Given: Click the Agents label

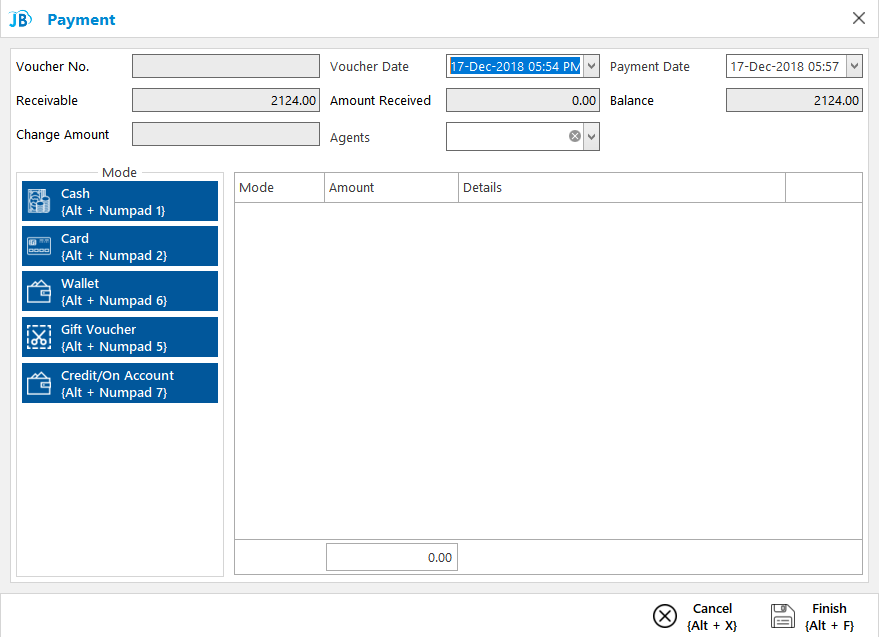Looking at the screenshot, I should click(x=350, y=138).
